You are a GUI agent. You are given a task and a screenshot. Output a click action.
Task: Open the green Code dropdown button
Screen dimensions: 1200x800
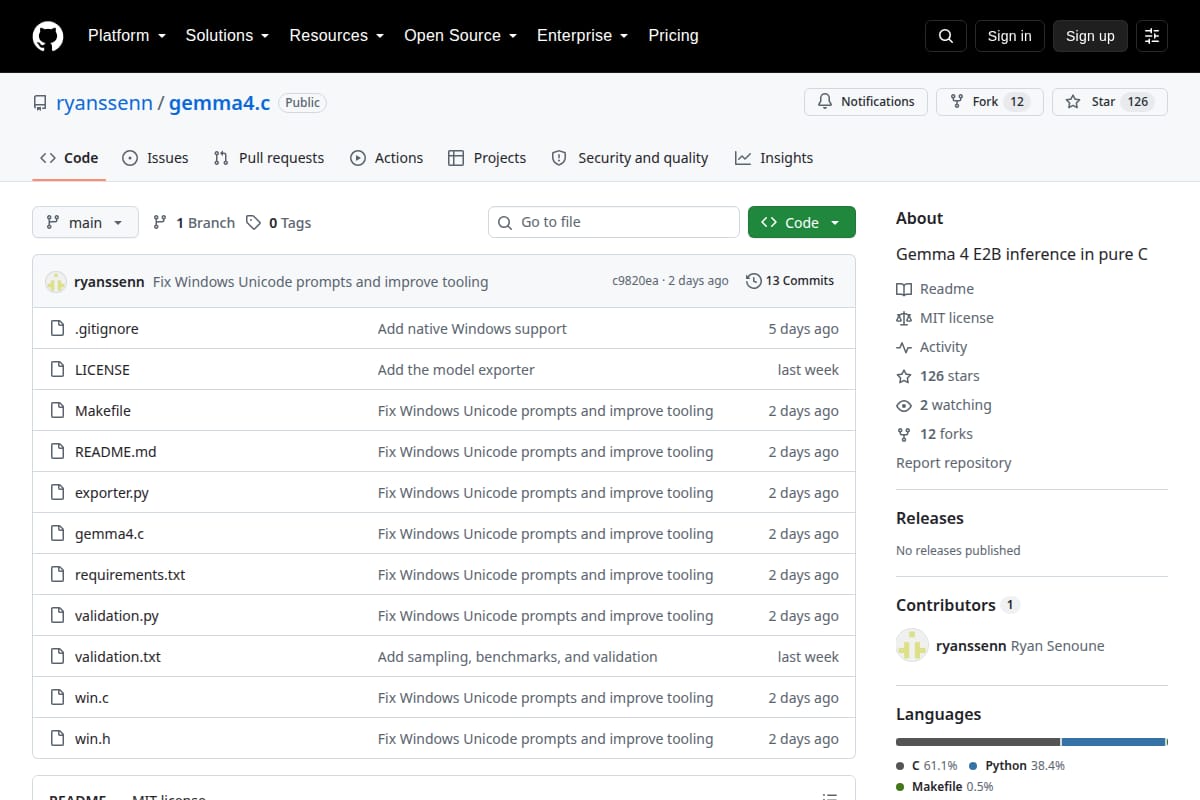click(802, 222)
